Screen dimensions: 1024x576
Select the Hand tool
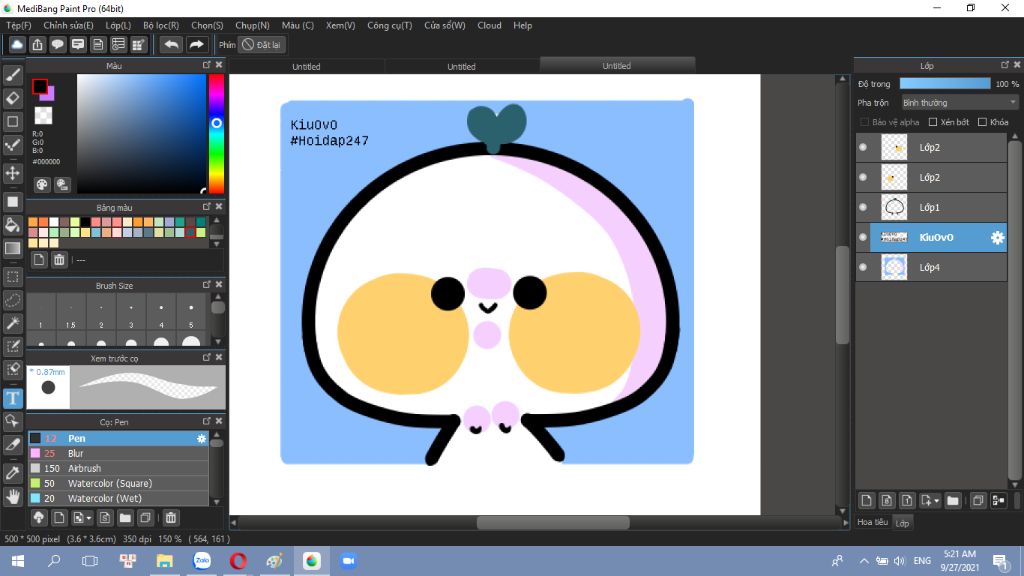point(12,496)
